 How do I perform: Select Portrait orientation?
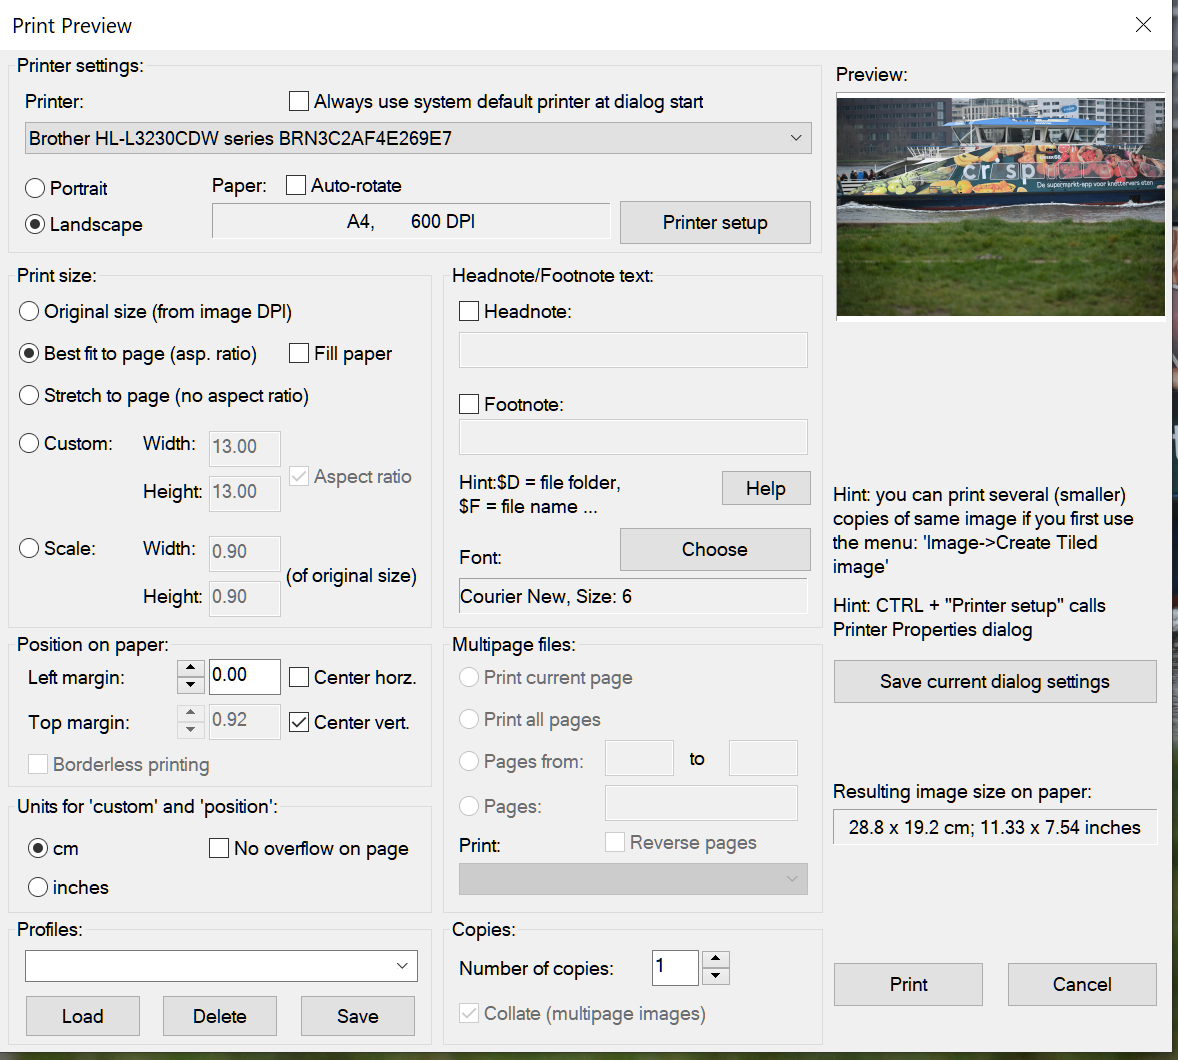[x=36, y=188]
